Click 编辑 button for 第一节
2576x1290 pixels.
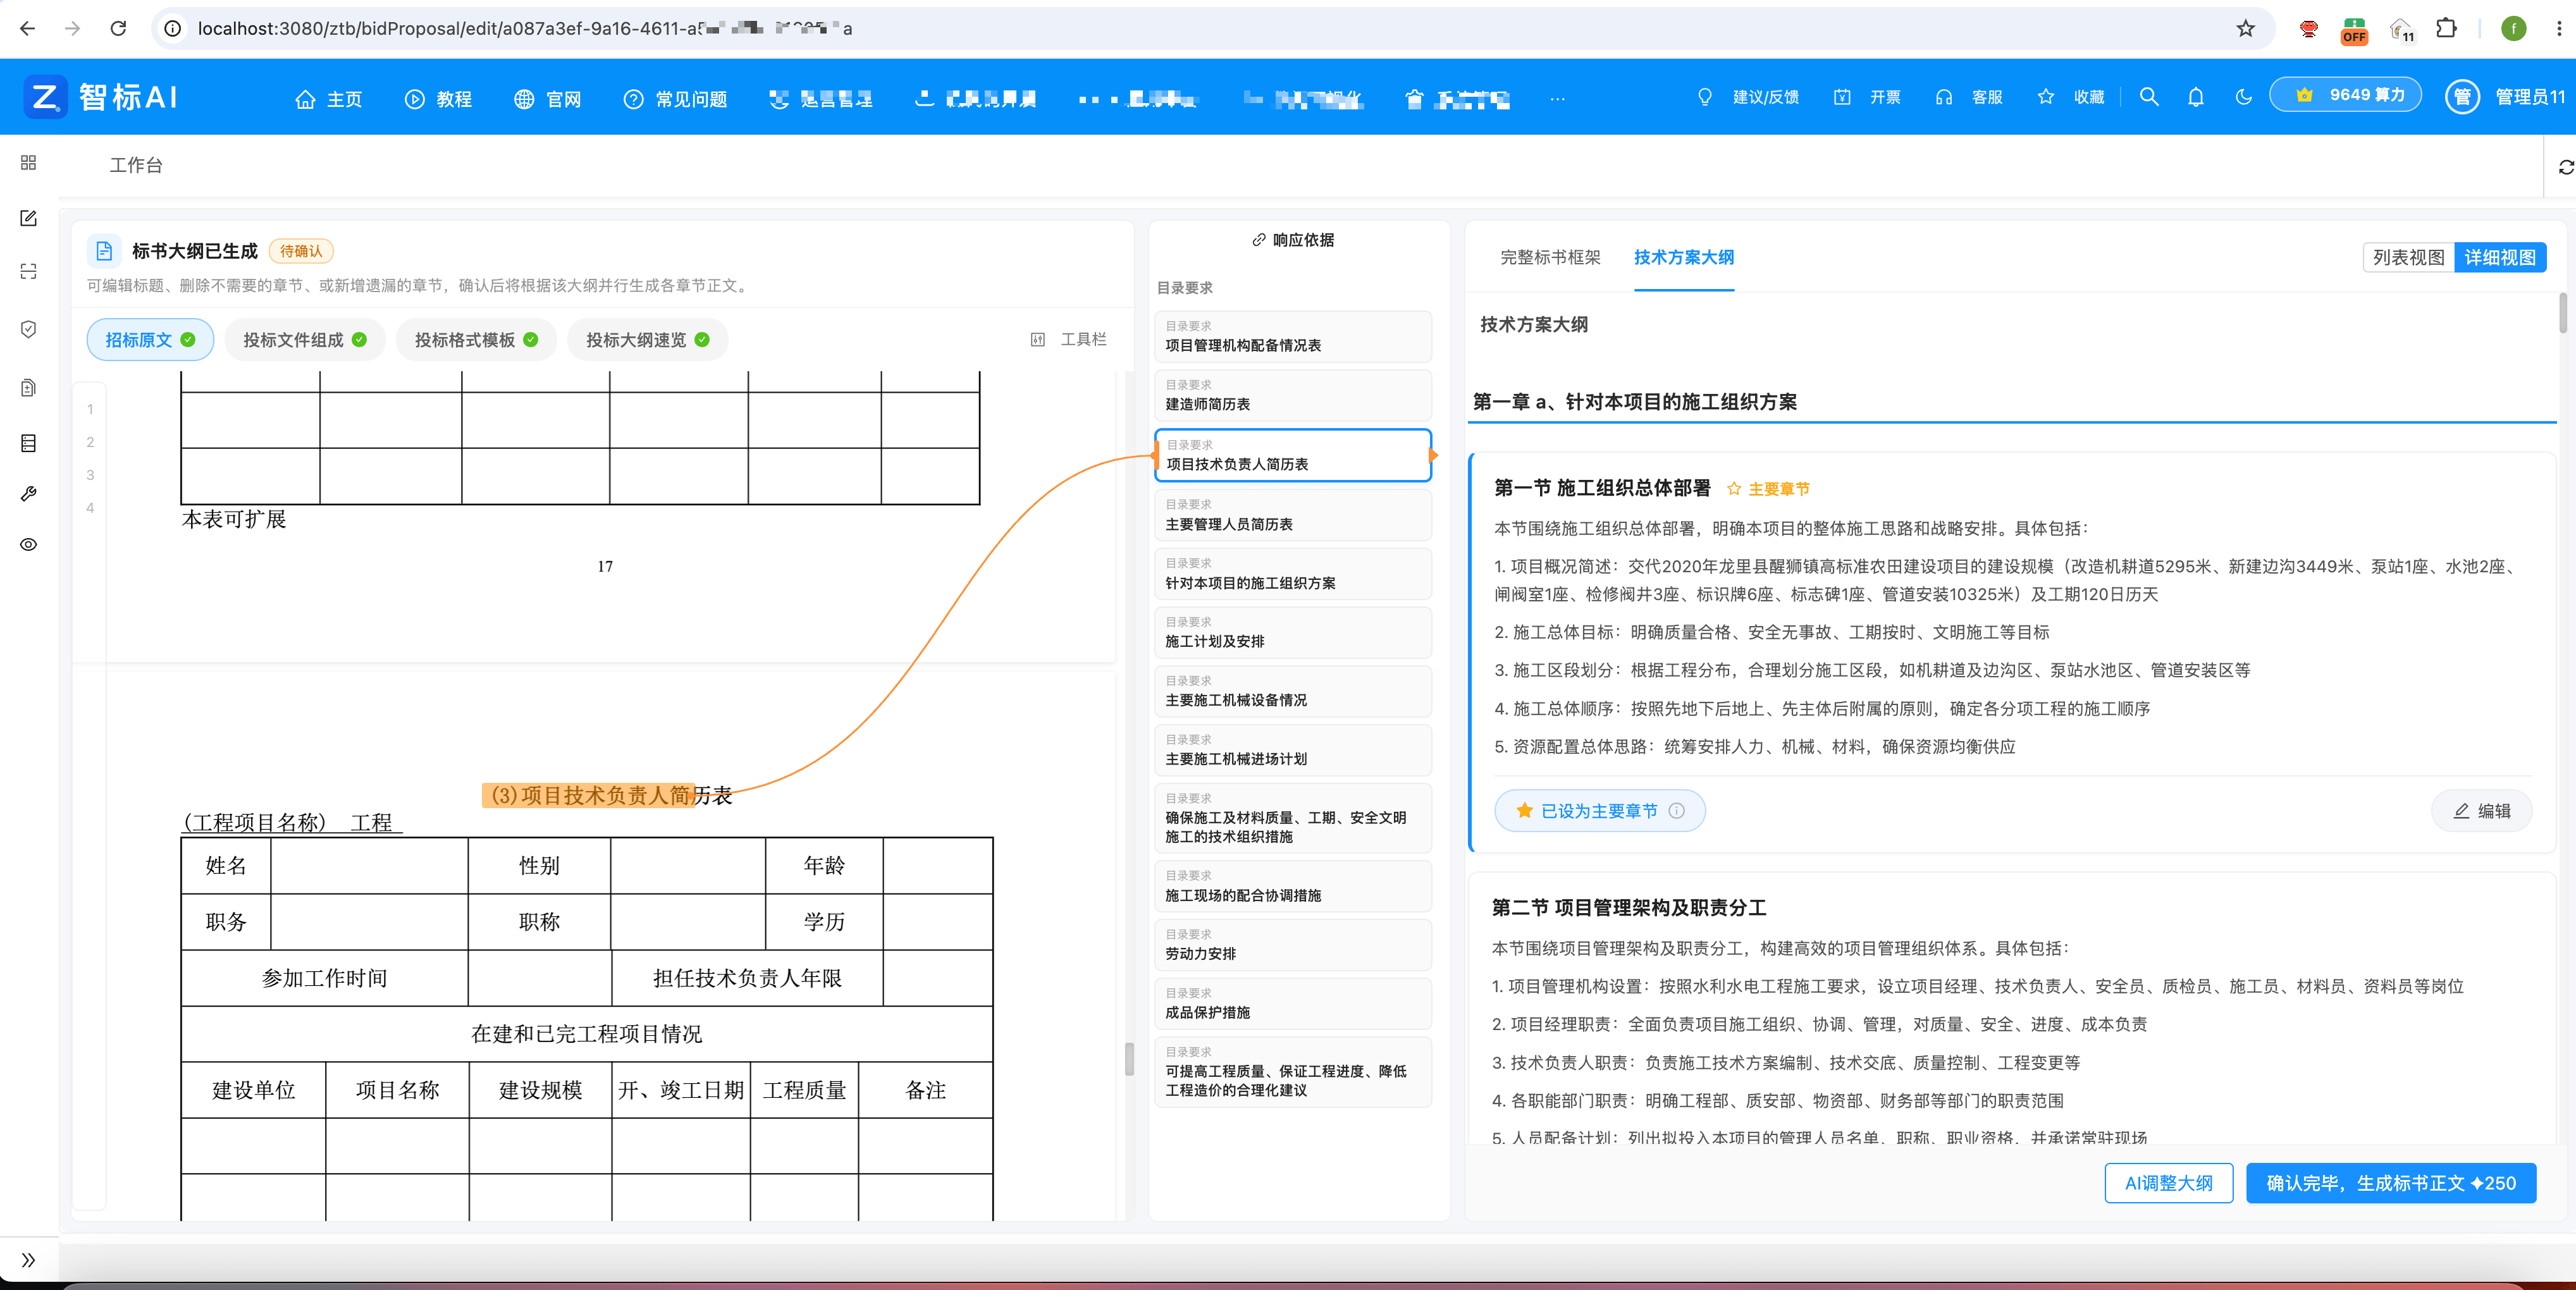(2482, 811)
